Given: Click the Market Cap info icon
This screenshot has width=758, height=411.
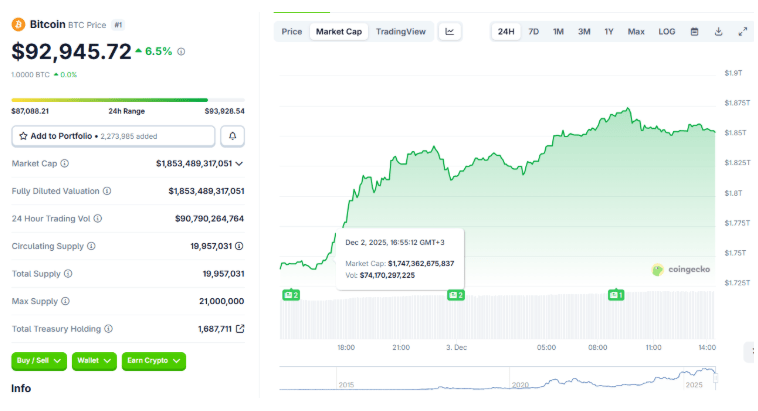Looking at the screenshot, I should pyautogui.click(x=65, y=163).
